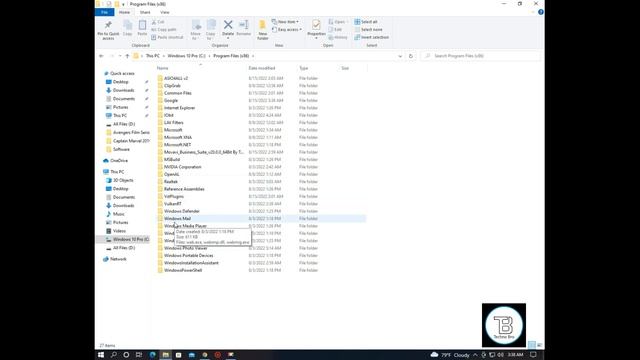Click This PC in the address path
This screenshot has height=360, width=640.
click(x=153, y=56)
